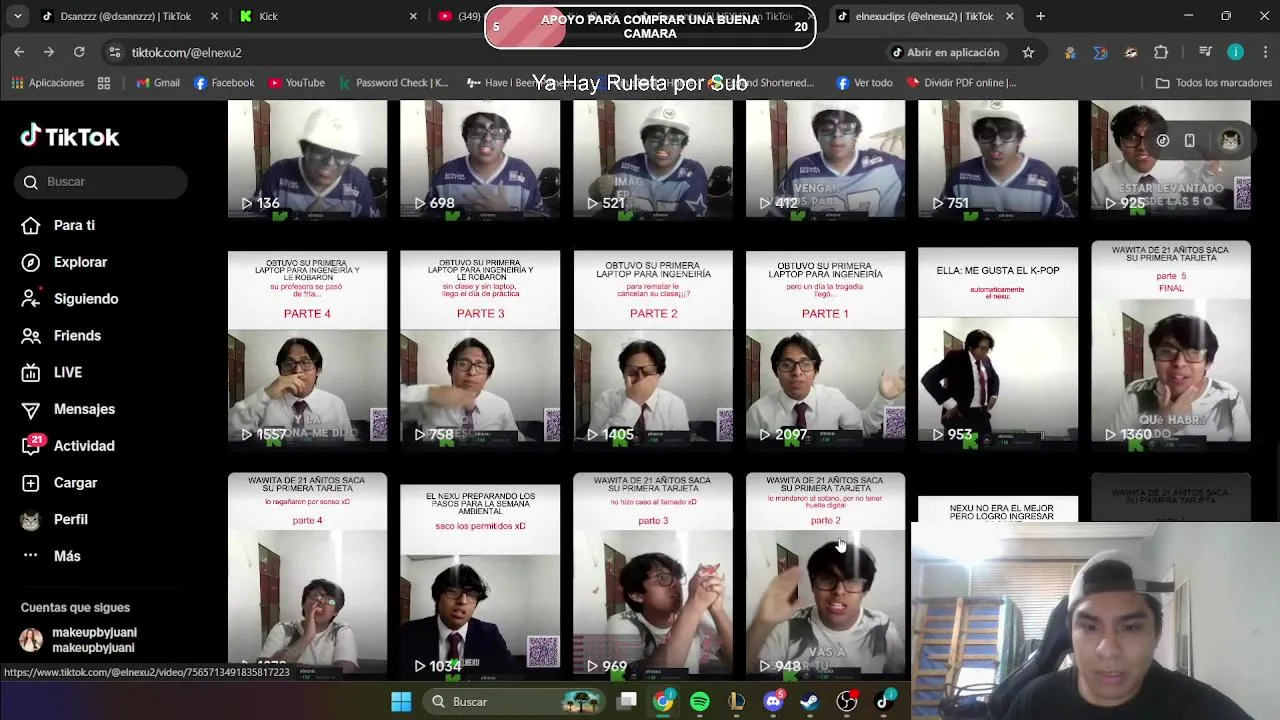Open Aplicaciones bookmarks shortcut

[48, 83]
